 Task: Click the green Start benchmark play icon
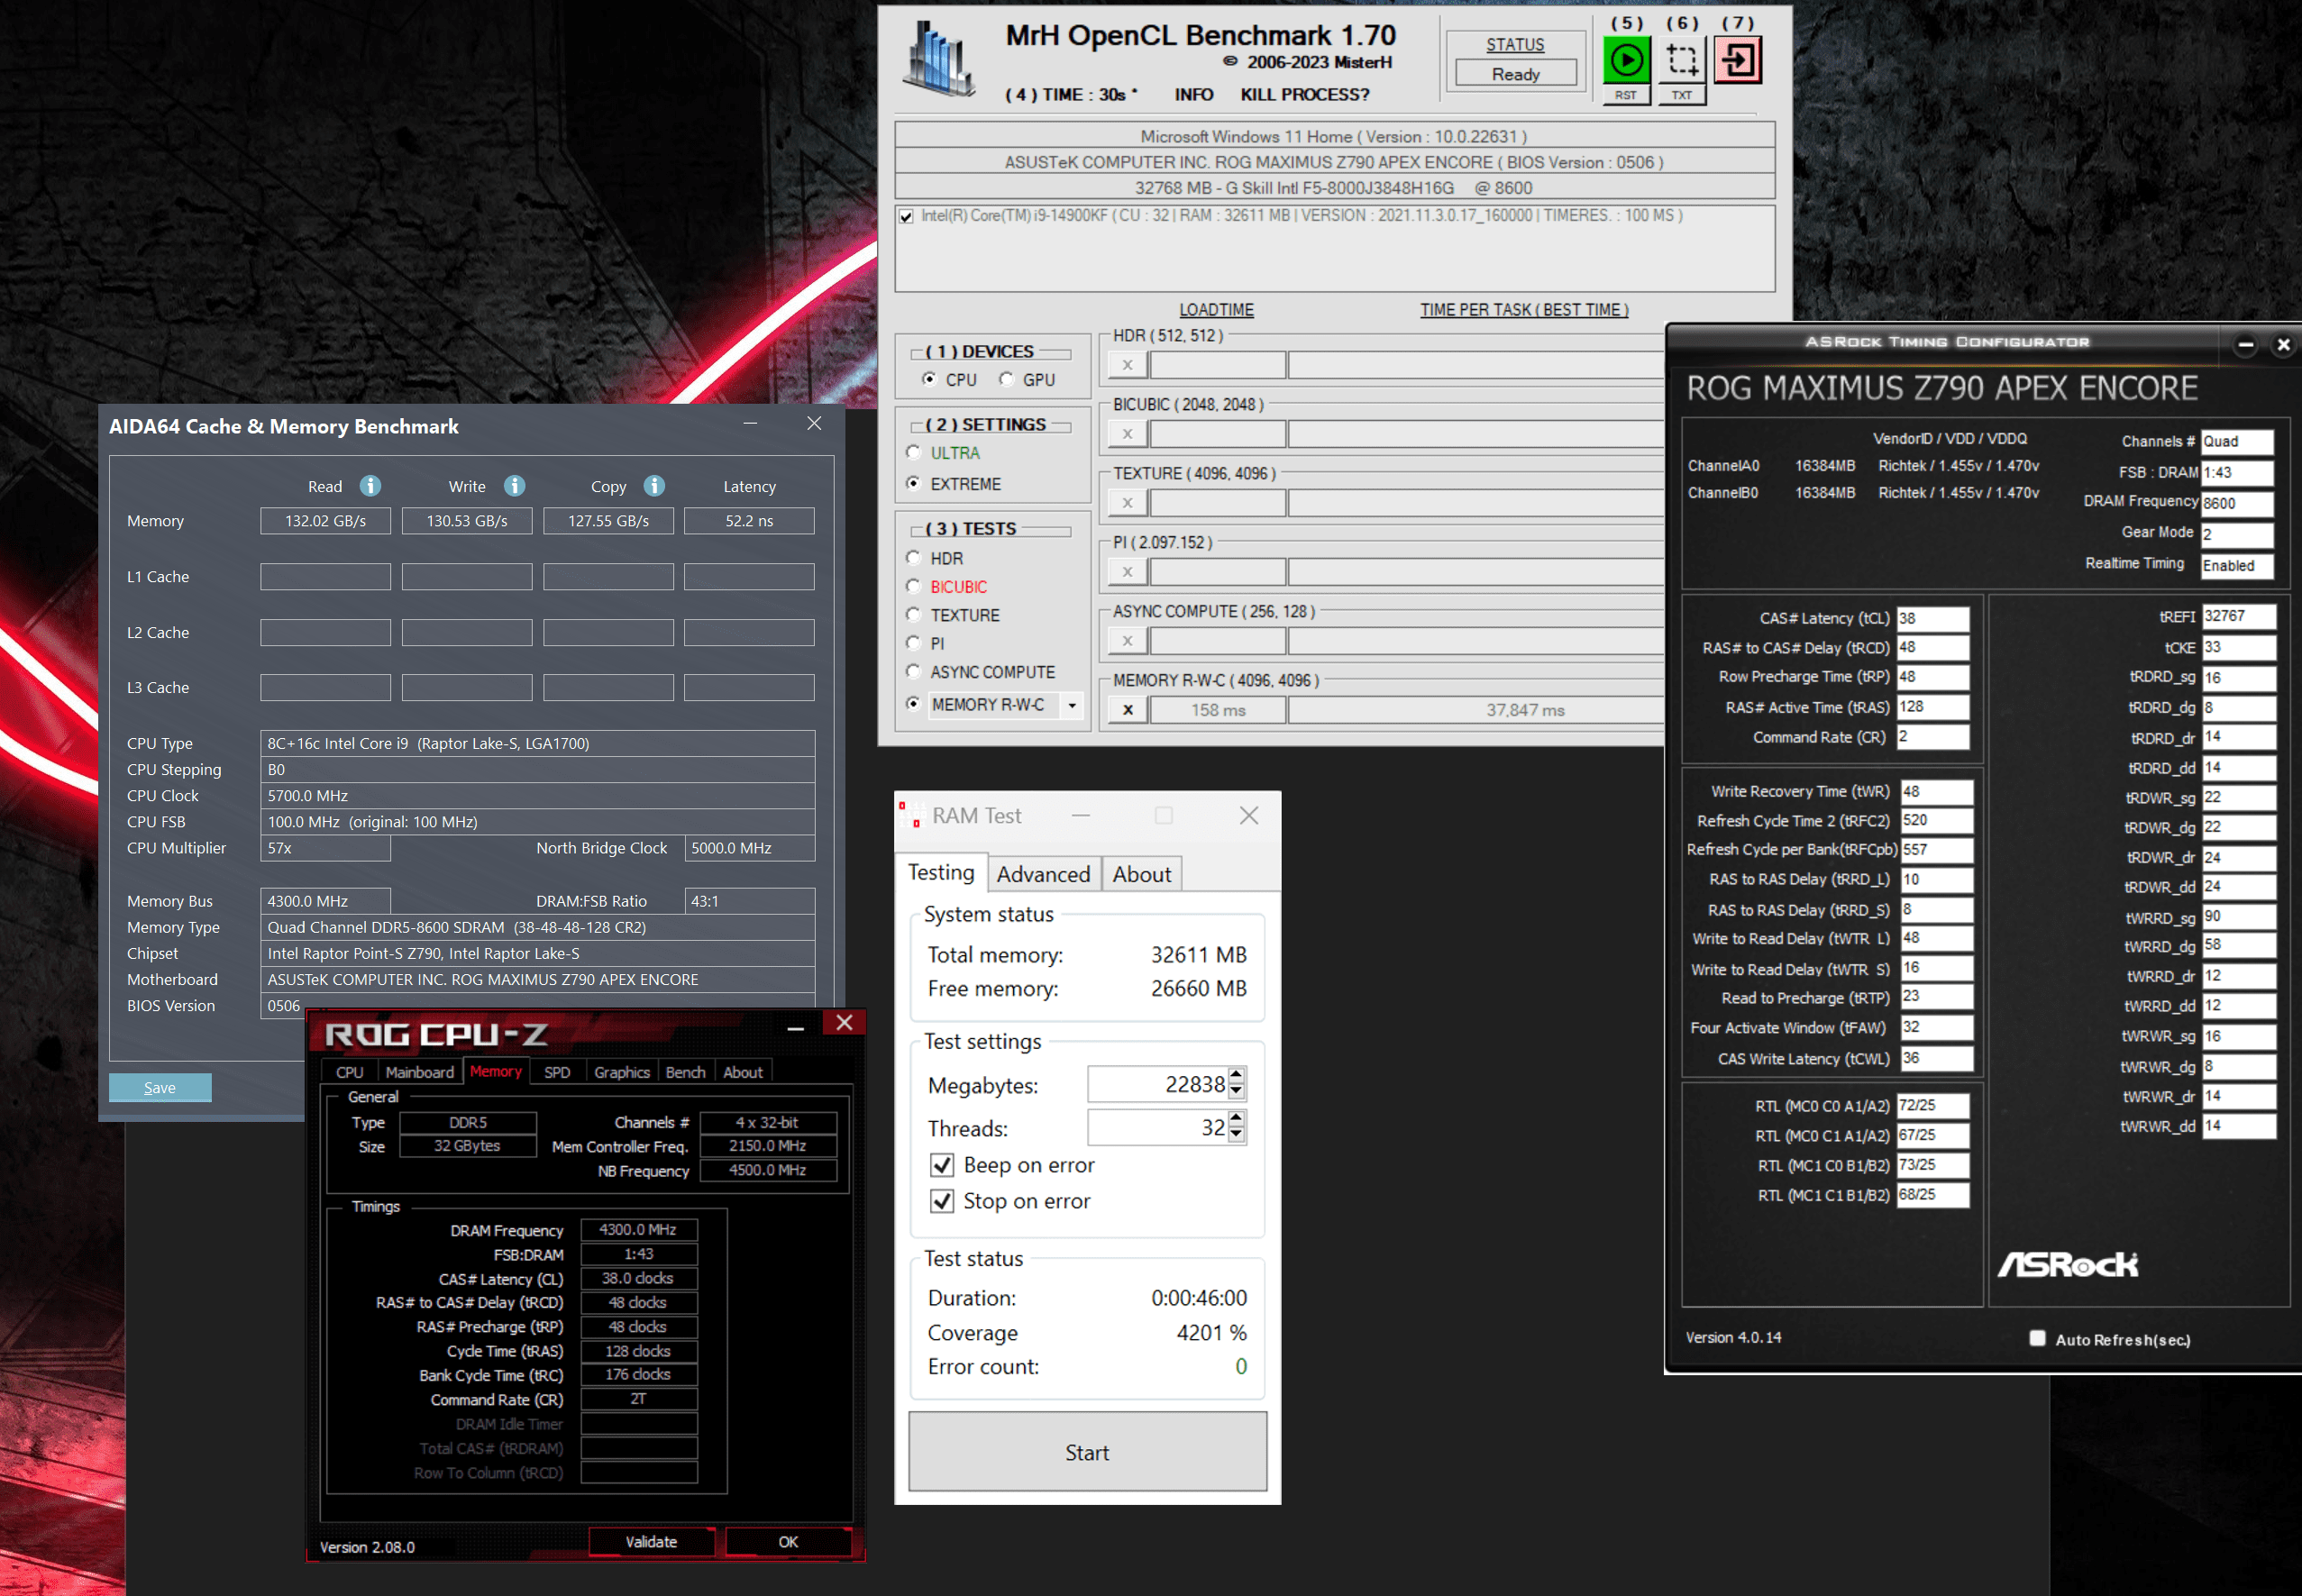(x=1626, y=60)
